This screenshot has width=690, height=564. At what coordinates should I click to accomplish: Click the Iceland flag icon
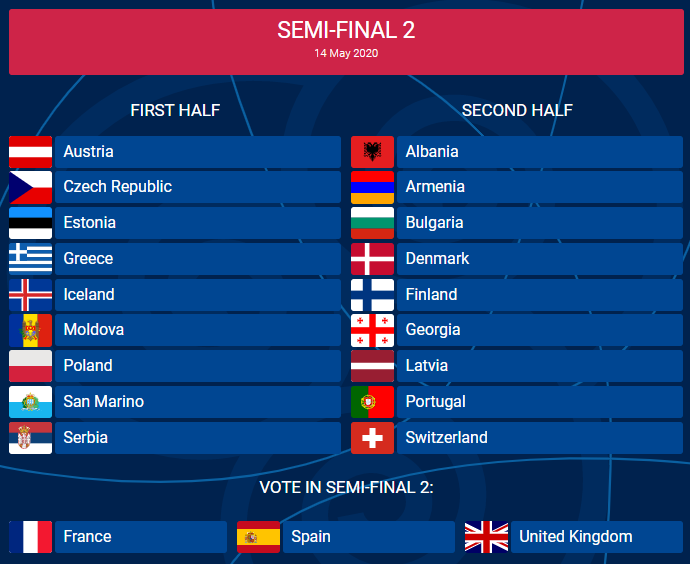(30, 295)
